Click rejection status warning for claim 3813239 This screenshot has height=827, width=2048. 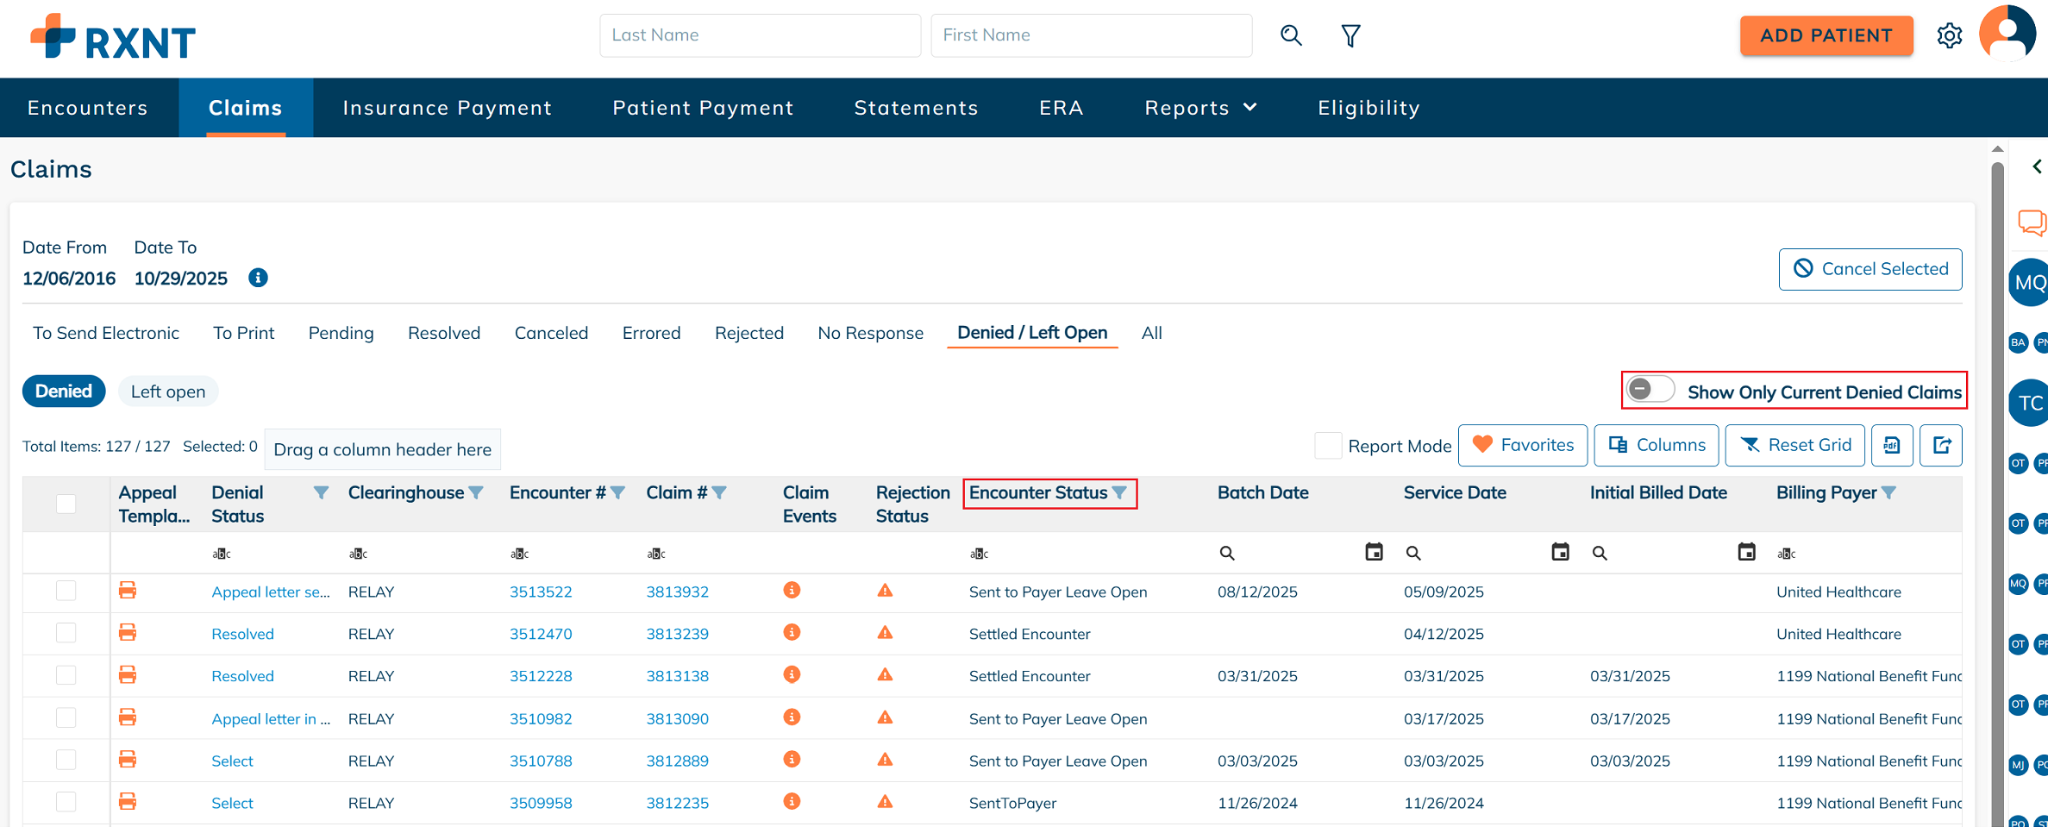click(x=885, y=633)
